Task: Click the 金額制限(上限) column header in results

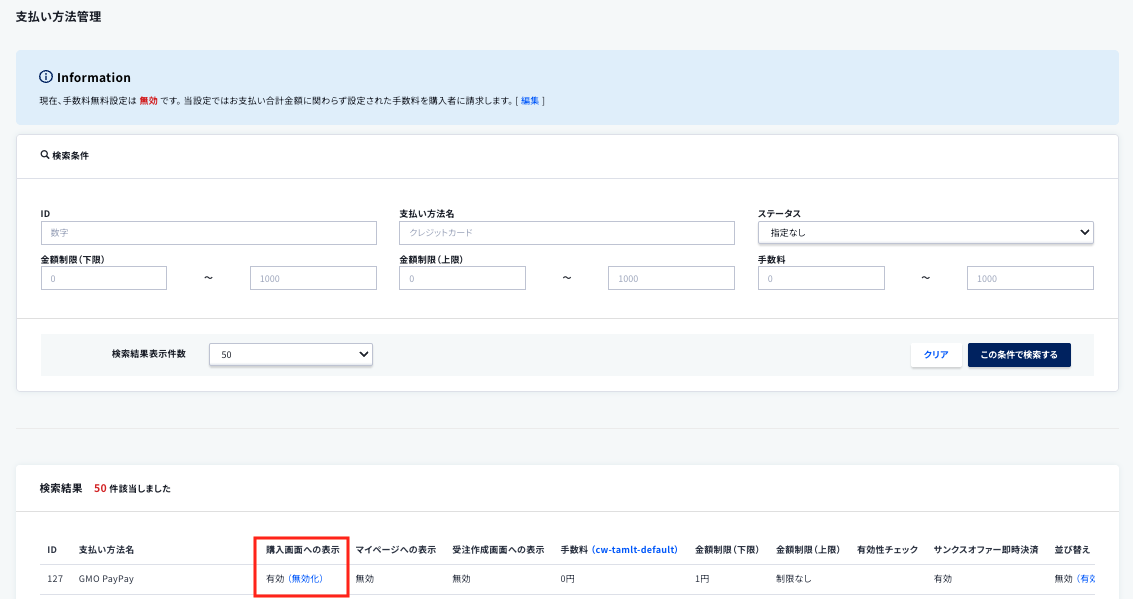Action: click(x=808, y=550)
